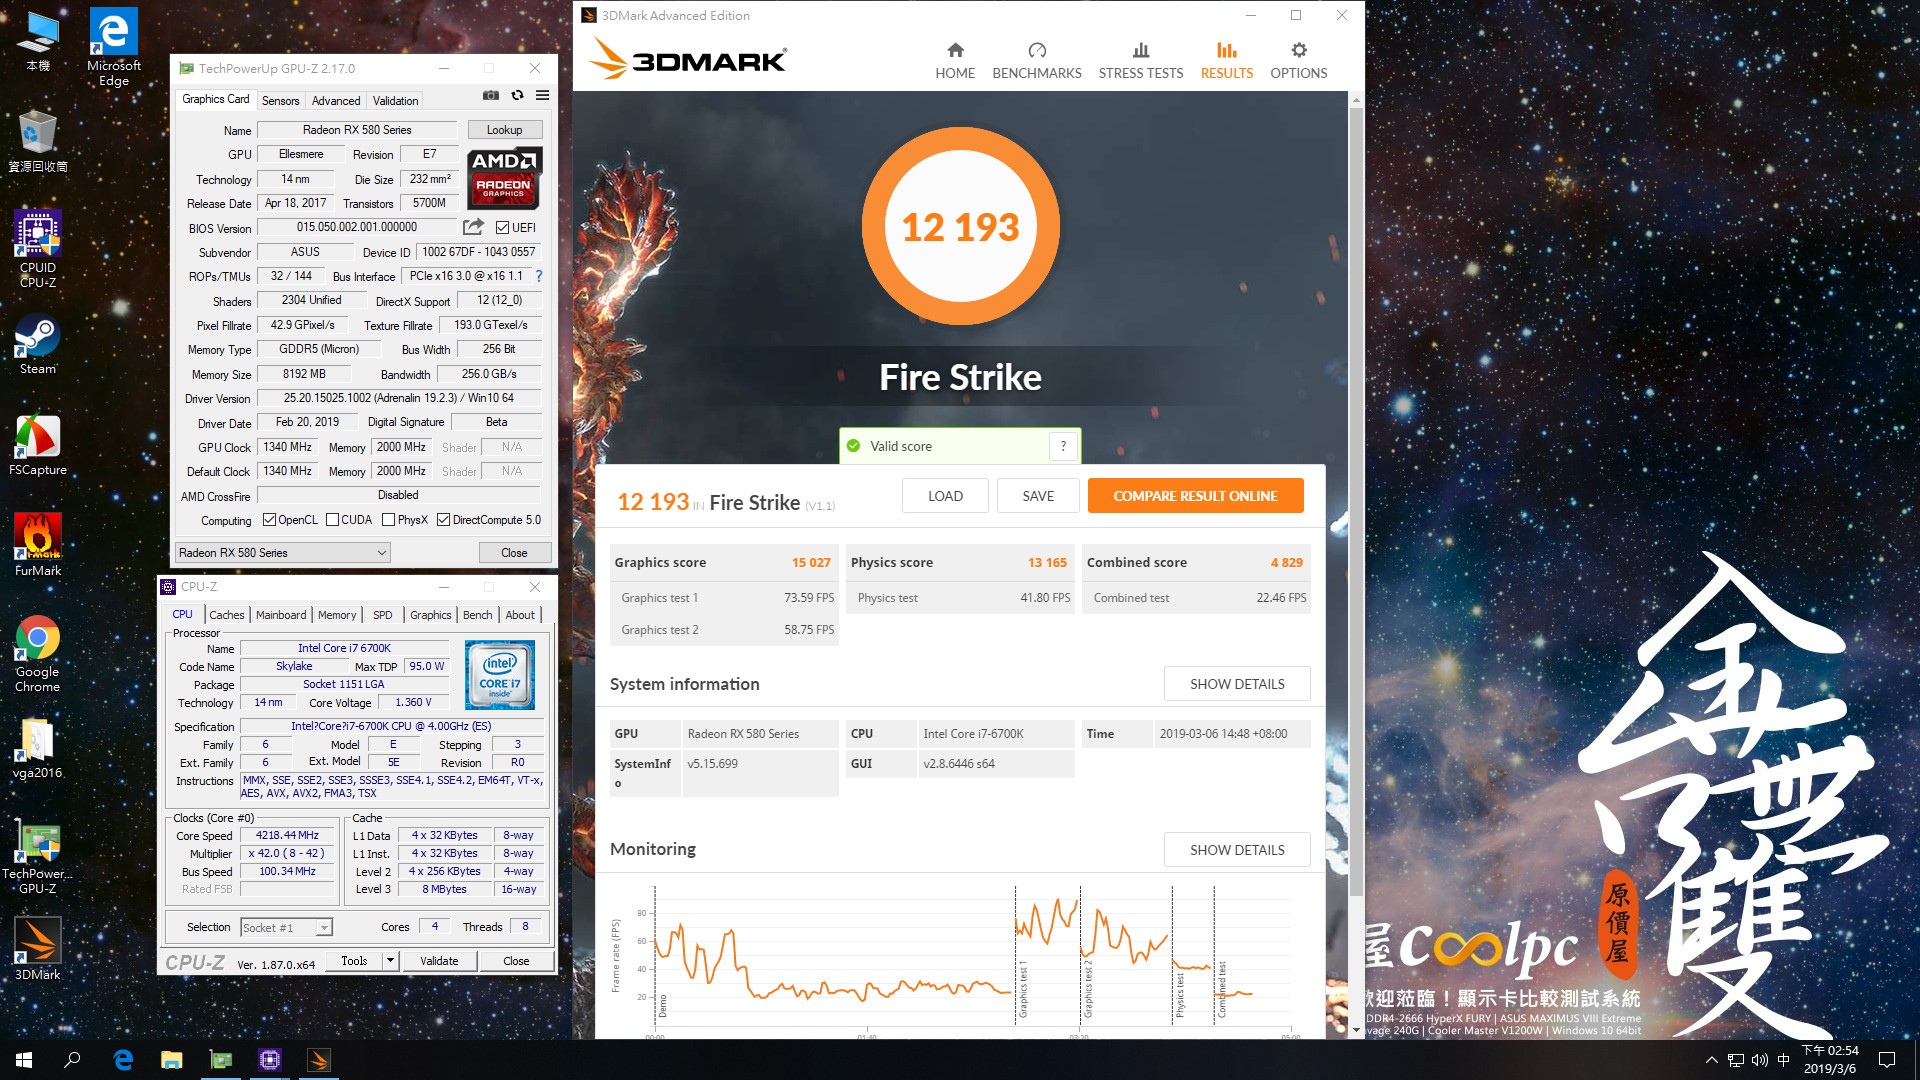Viewport: 1920px width, 1080px height.
Task: Toggle the DirectCompute 5.0 checkbox
Action: [443, 520]
